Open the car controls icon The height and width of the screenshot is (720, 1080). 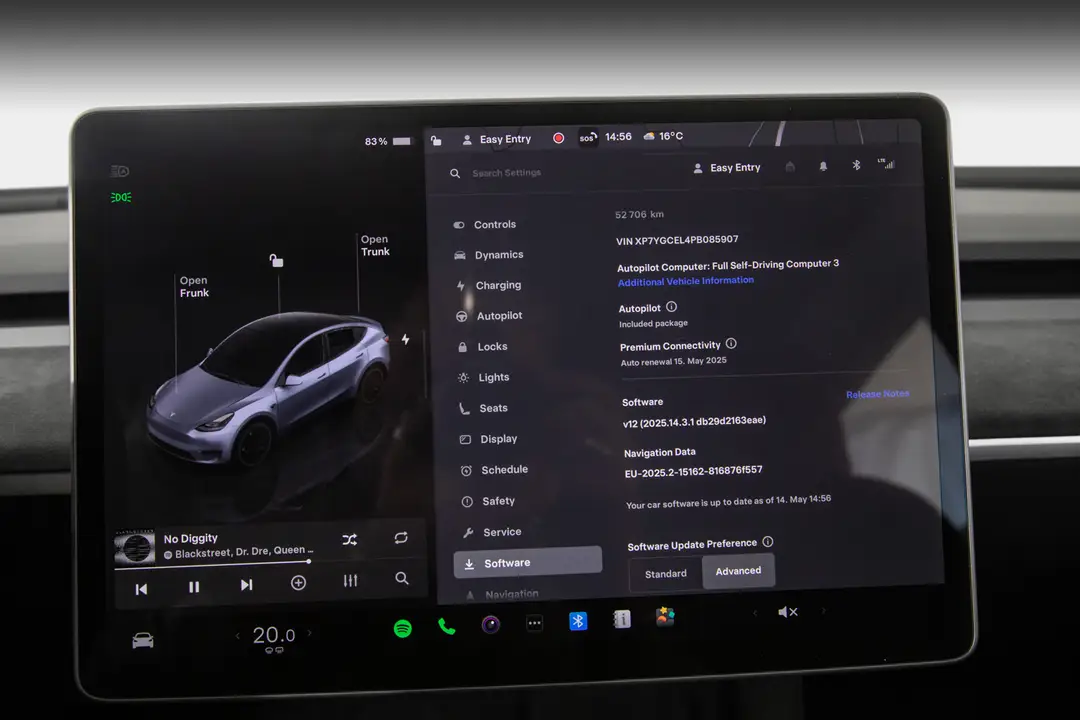[143, 641]
